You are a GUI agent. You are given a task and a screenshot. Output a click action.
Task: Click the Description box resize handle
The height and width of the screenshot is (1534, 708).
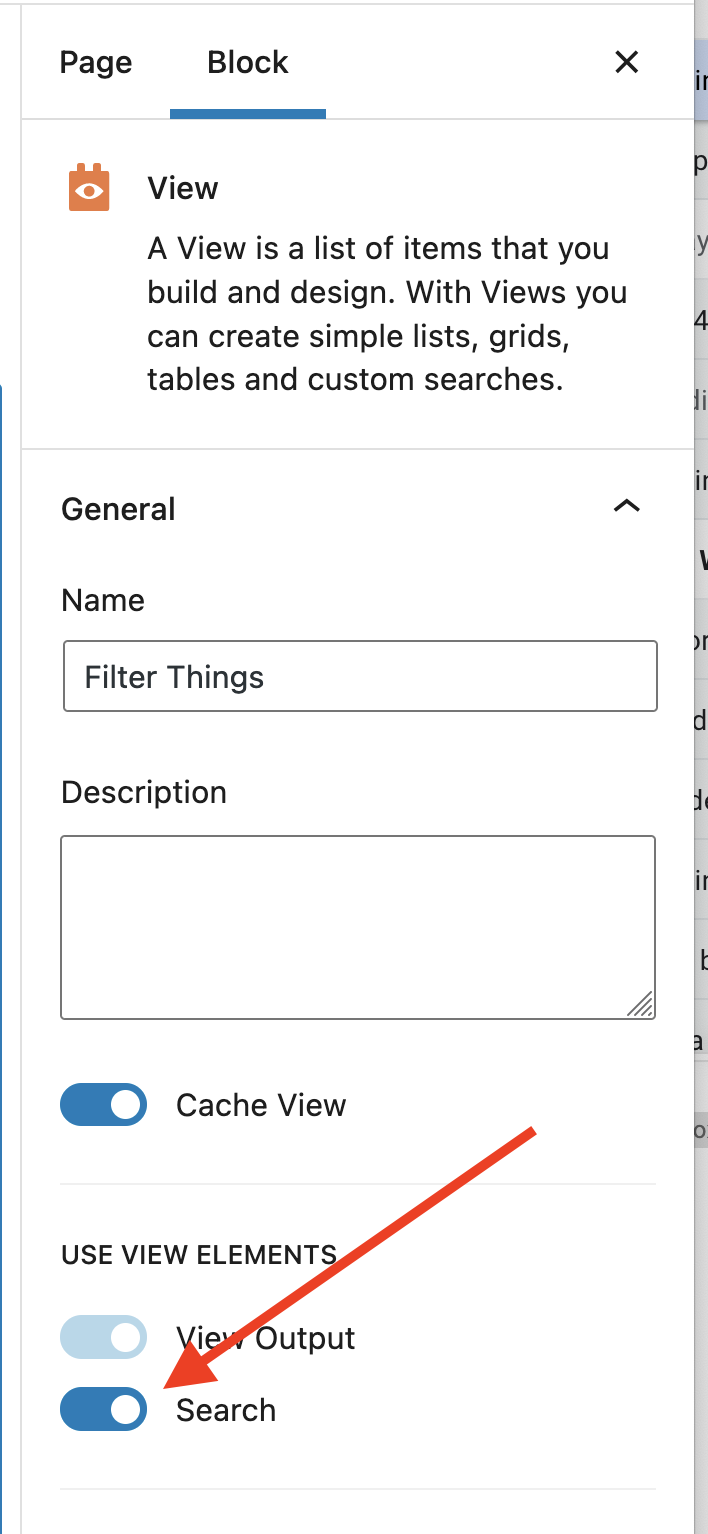[640, 1003]
